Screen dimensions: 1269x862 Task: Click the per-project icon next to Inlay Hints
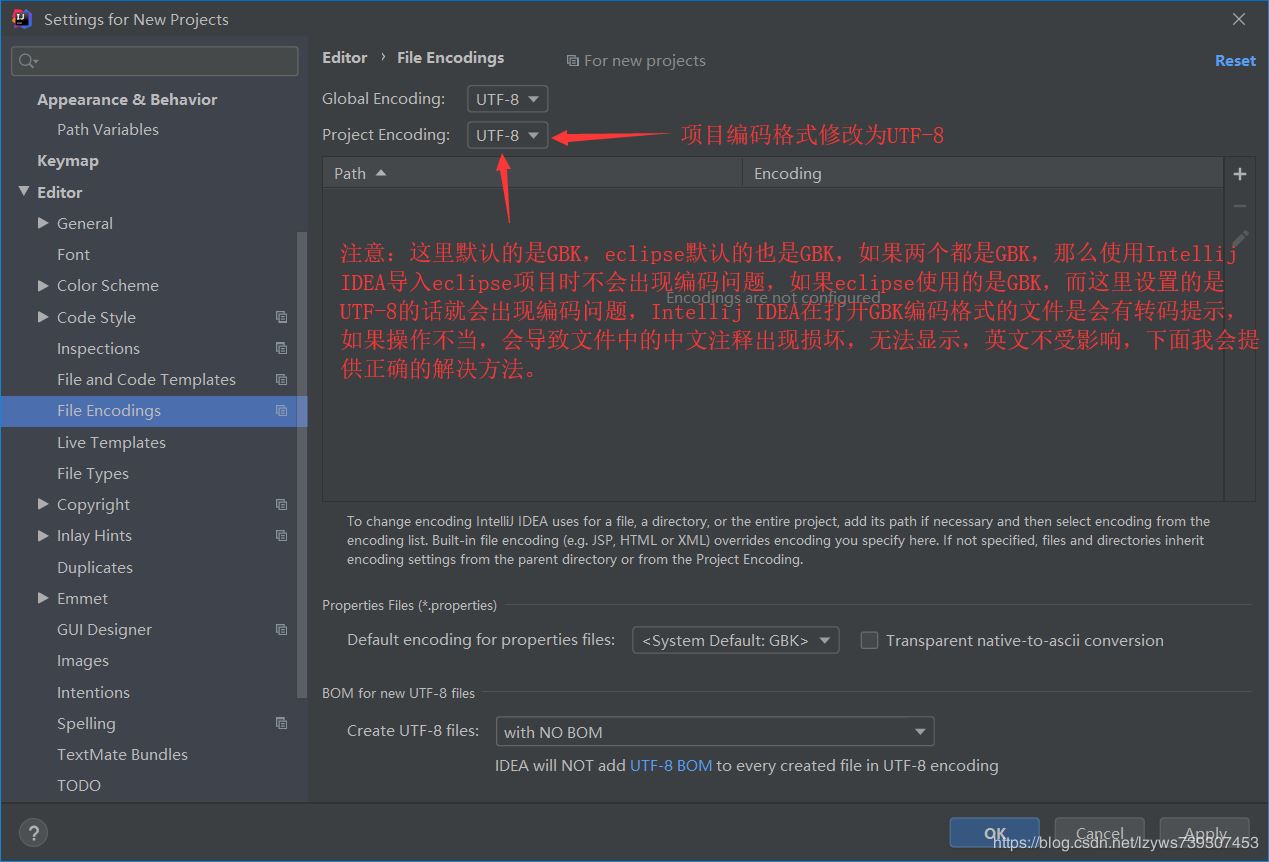click(281, 535)
